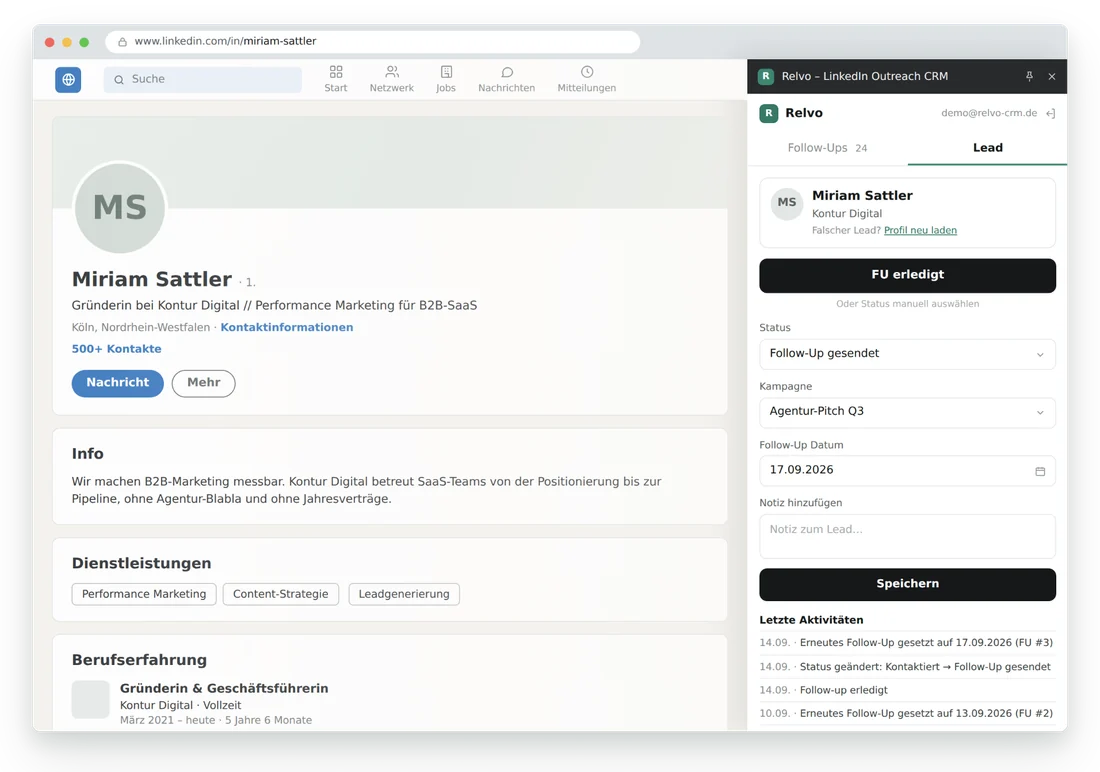
Task: Click 'Kontur Digital' under the lead name
Action: 847,213
